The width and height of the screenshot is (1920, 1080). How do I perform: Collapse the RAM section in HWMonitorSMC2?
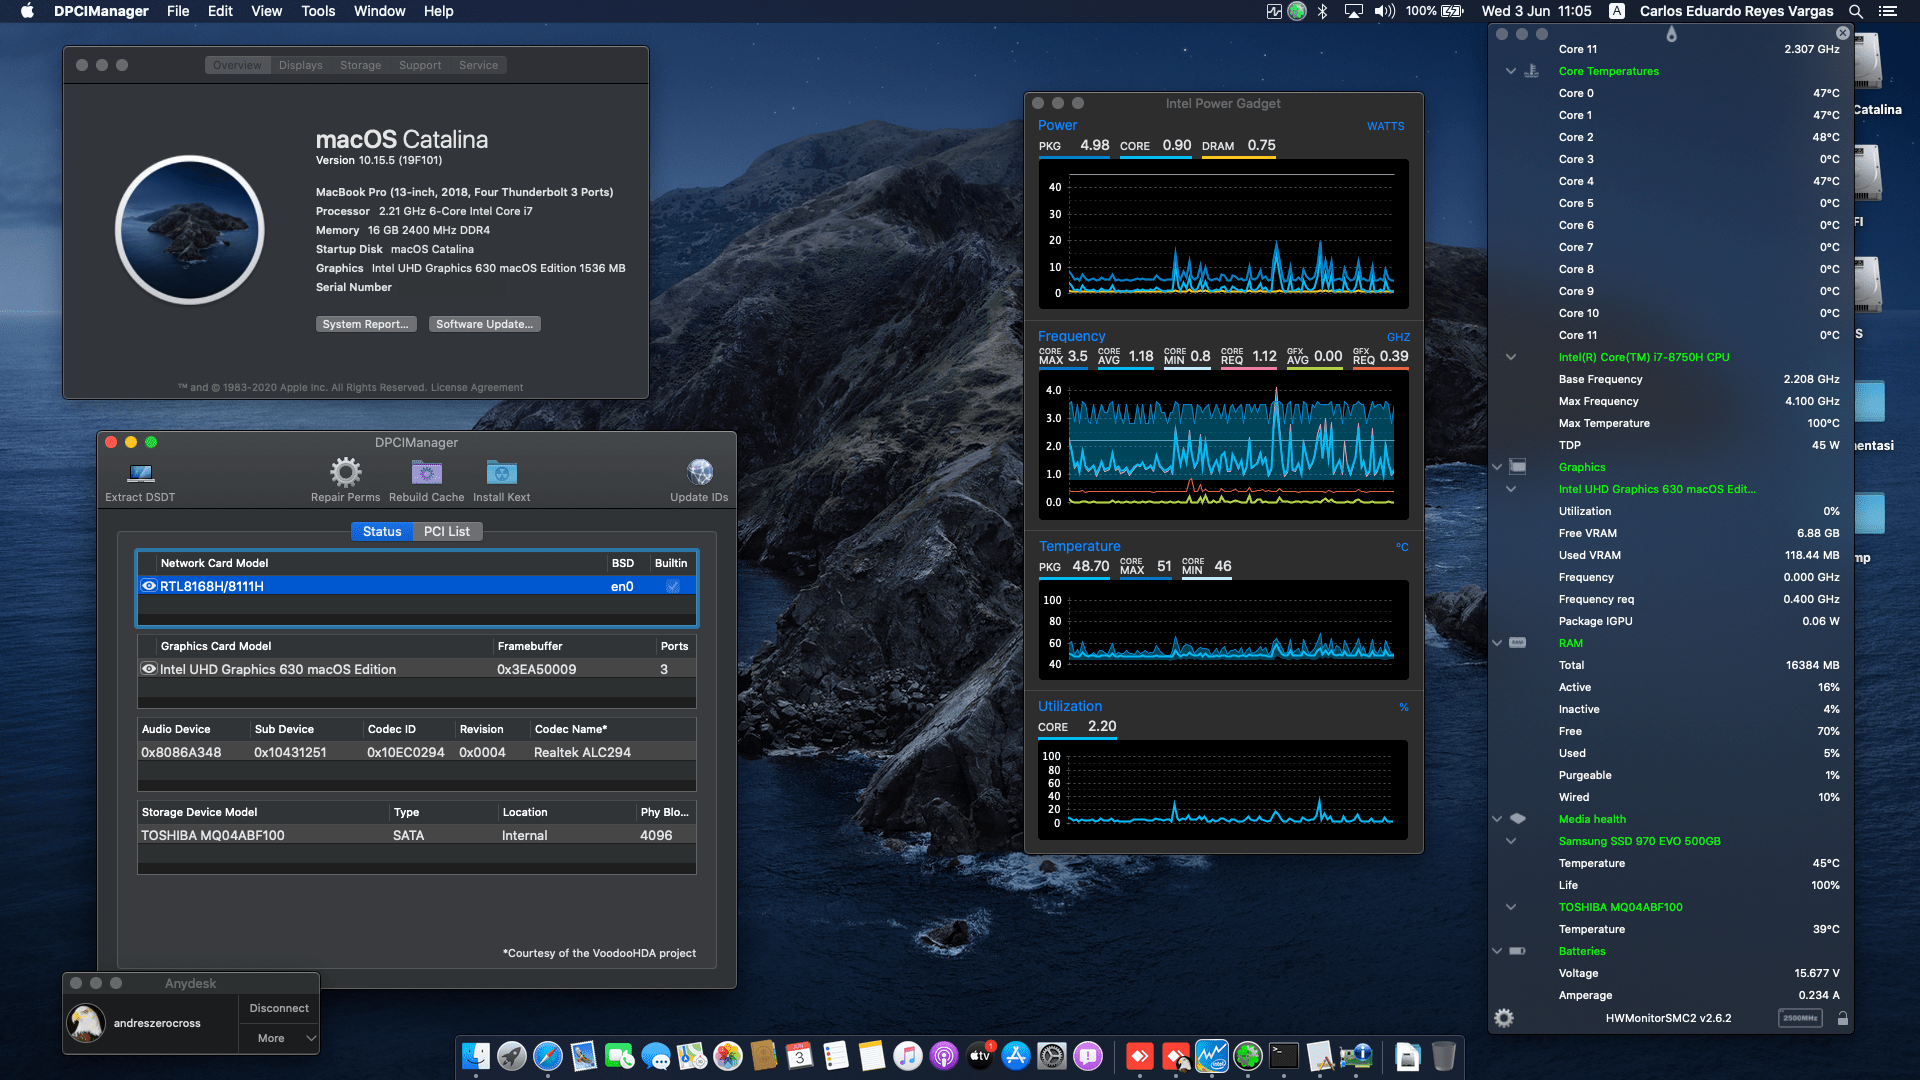click(x=1497, y=643)
